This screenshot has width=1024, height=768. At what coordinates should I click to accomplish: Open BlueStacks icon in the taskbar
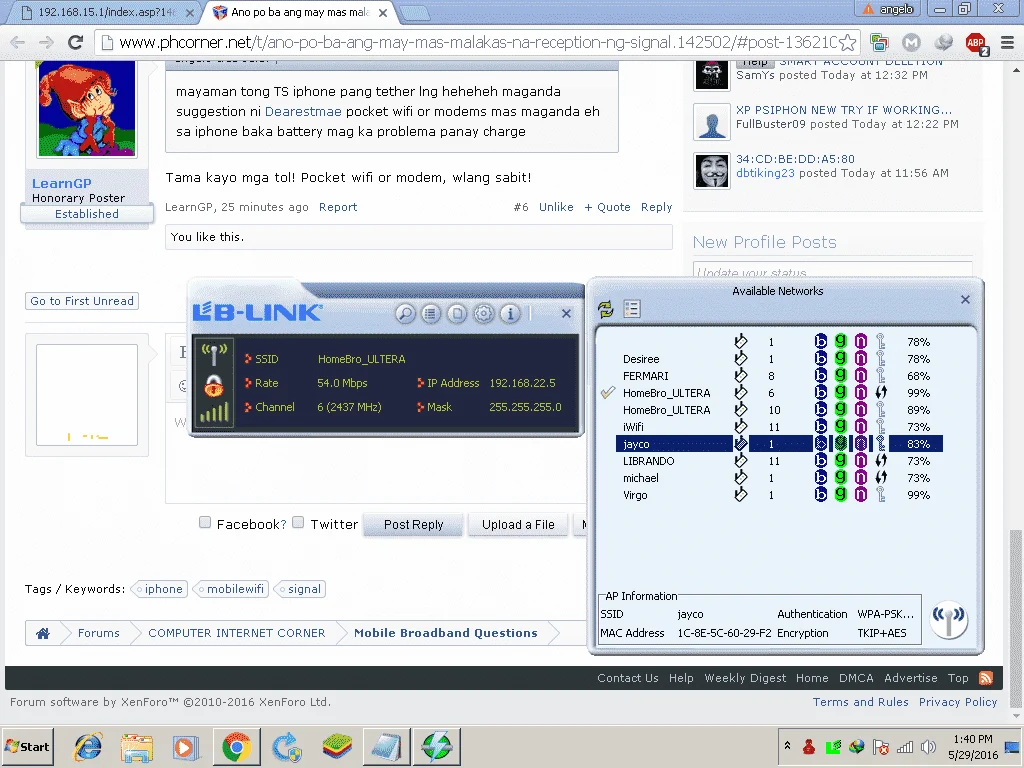pyautogui.click(x=337, y=746)
